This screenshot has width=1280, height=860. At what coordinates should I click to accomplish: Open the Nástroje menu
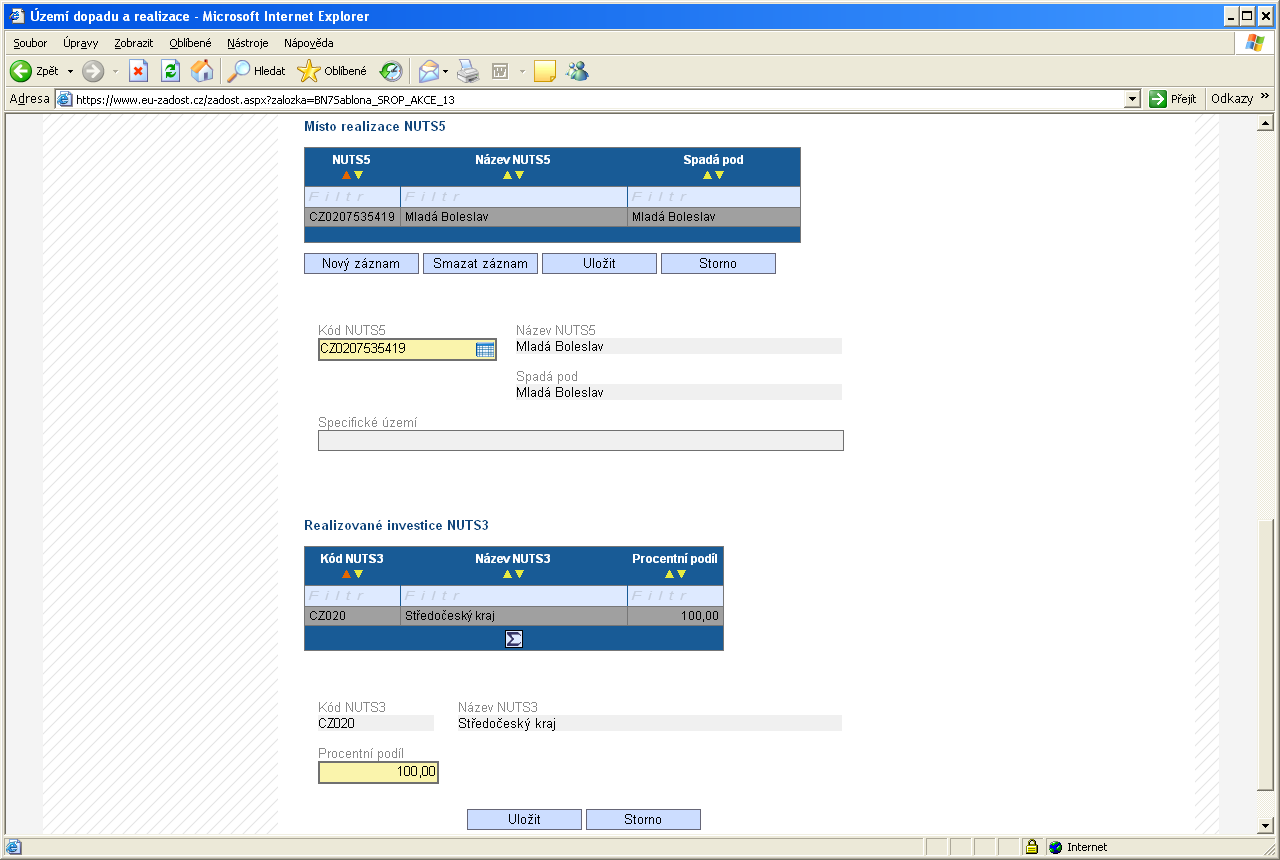pyautogui.click(x=248, y=43)
